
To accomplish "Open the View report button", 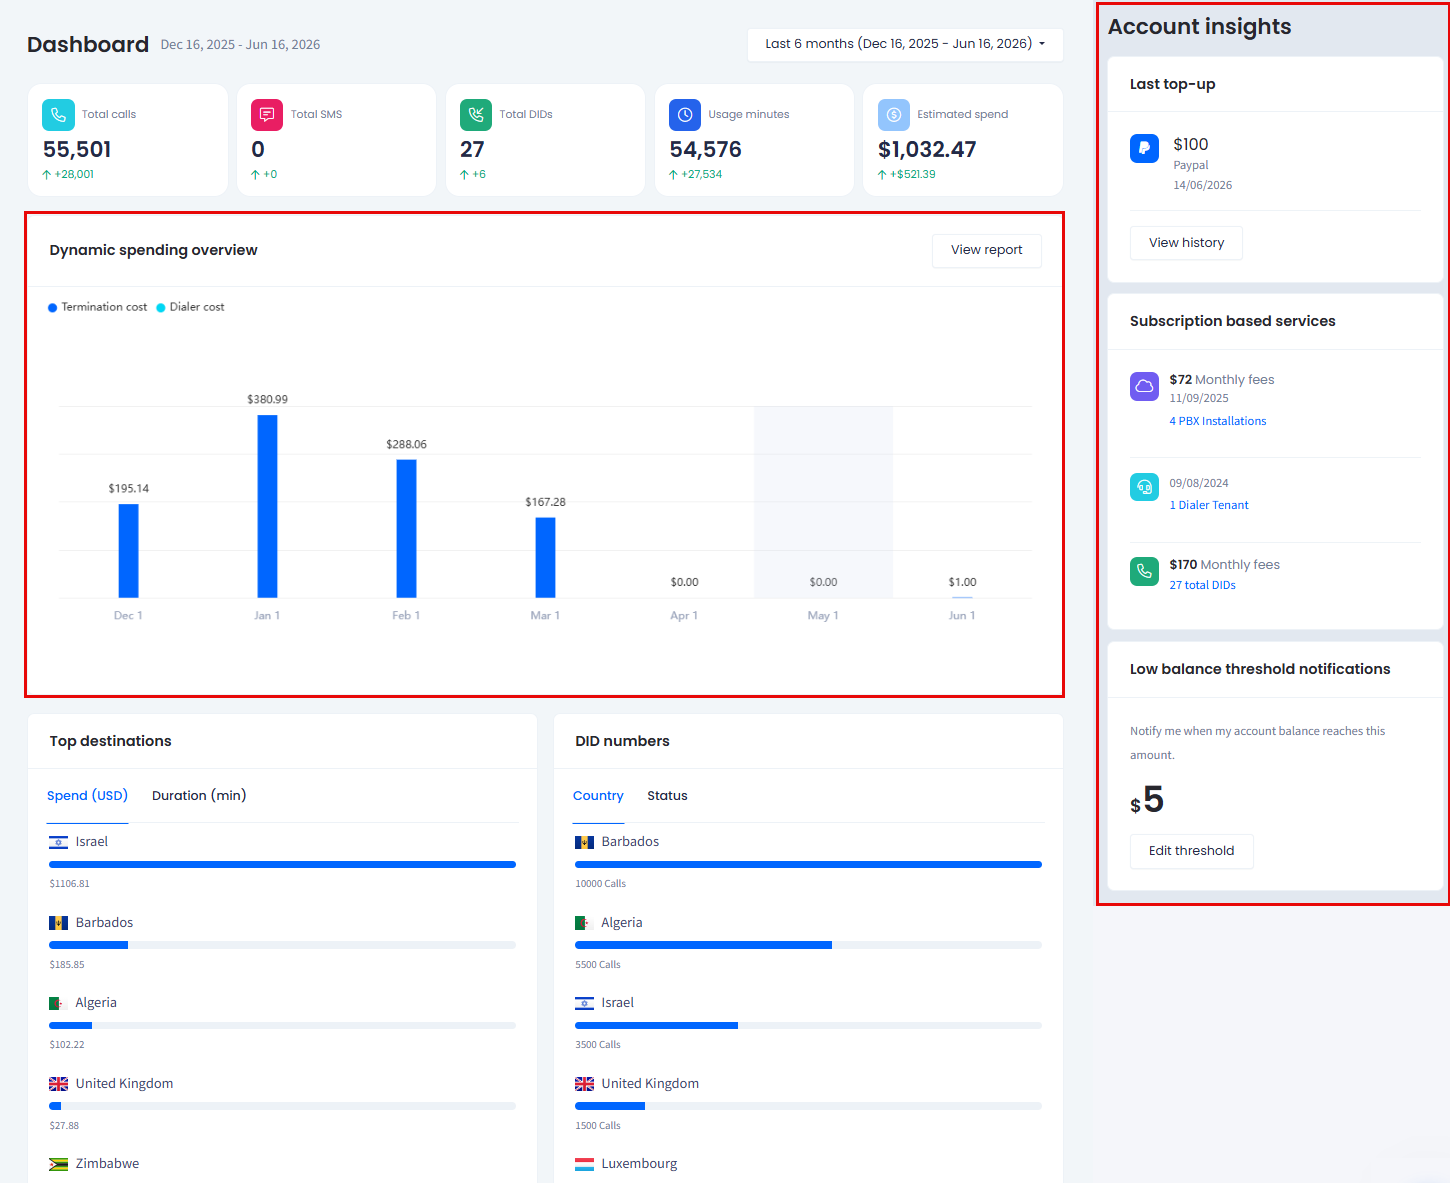I will [x=987, y=250].
